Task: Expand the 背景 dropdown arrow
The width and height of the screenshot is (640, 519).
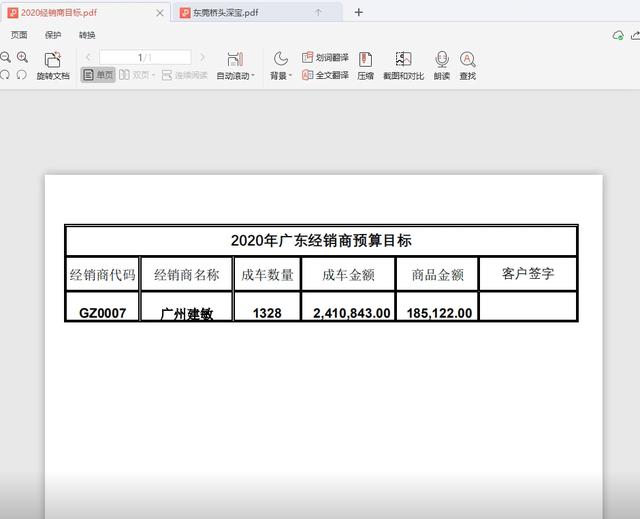Action: (x=290, y=76)
